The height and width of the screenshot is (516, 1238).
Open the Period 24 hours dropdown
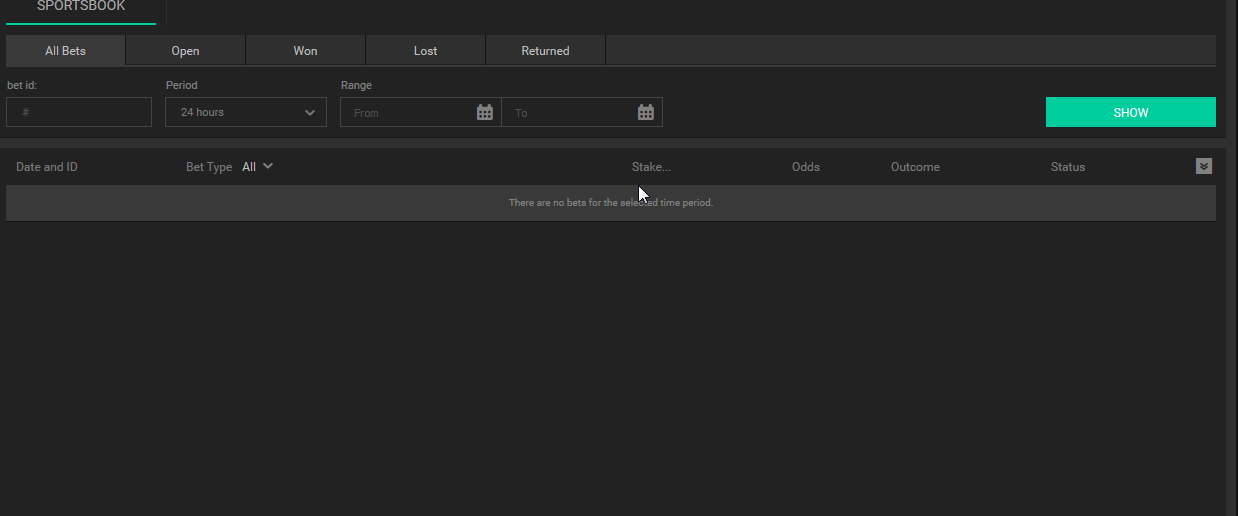(246, 112)
